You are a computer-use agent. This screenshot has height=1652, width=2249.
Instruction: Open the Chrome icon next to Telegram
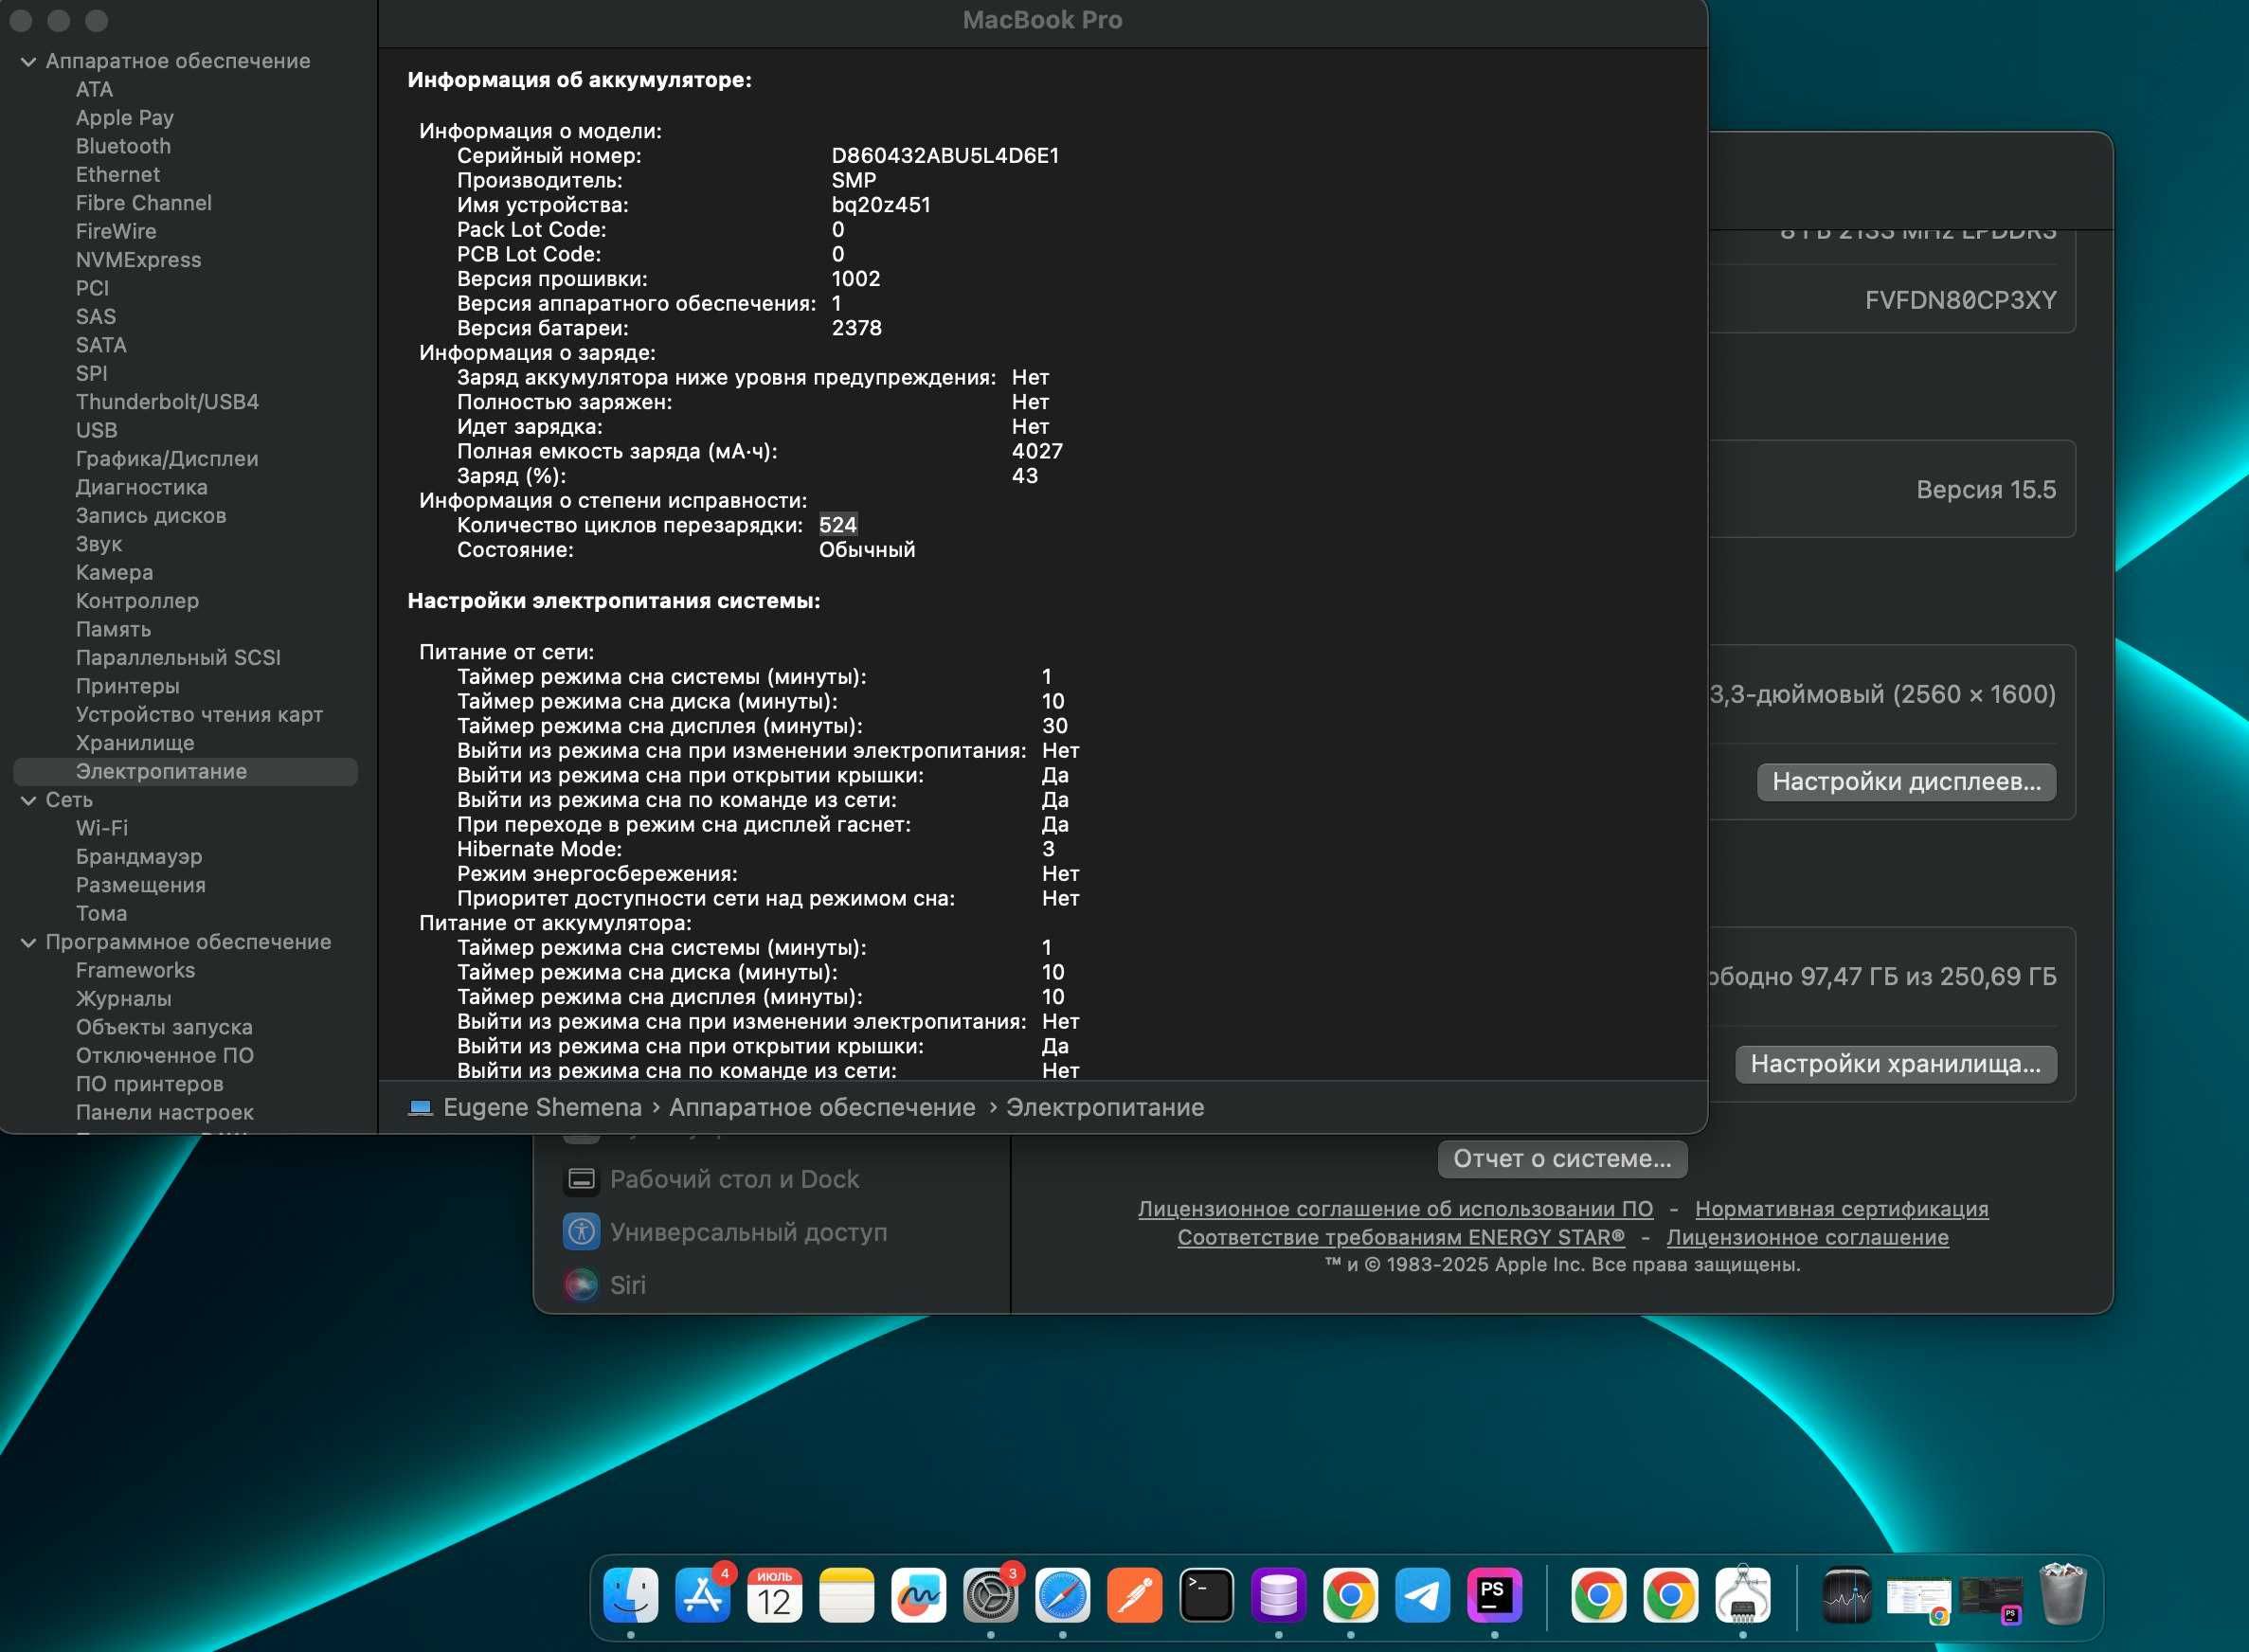1351,1595
